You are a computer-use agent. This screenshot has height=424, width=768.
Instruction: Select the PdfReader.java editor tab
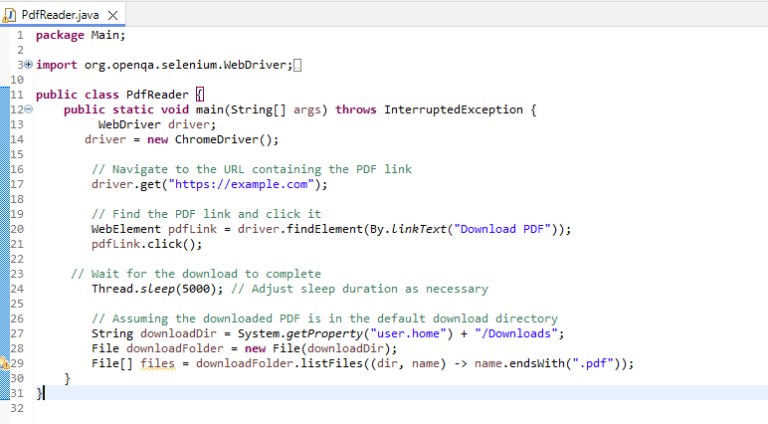click(63, 15)
